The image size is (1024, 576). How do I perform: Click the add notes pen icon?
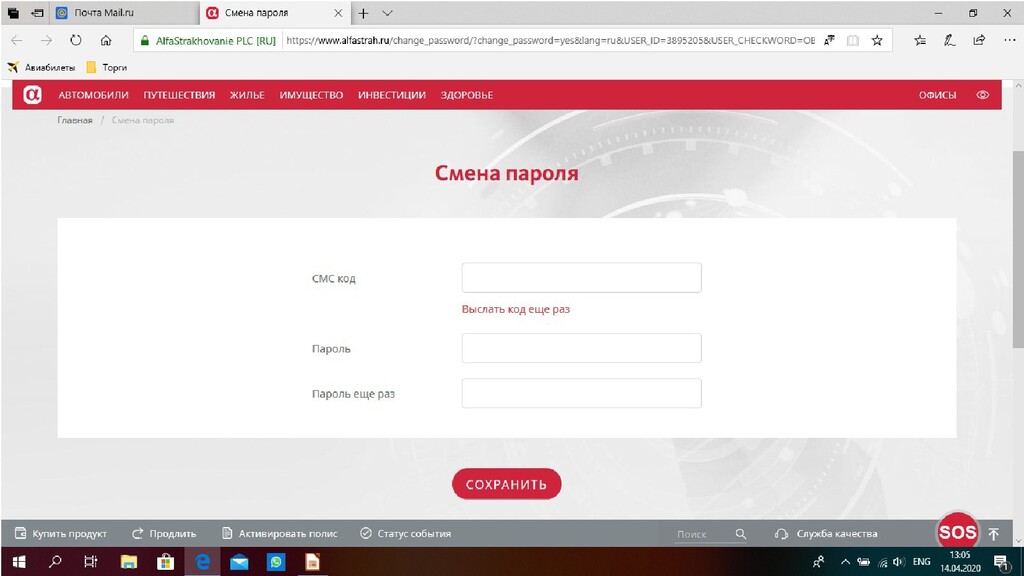pos(950,40)
